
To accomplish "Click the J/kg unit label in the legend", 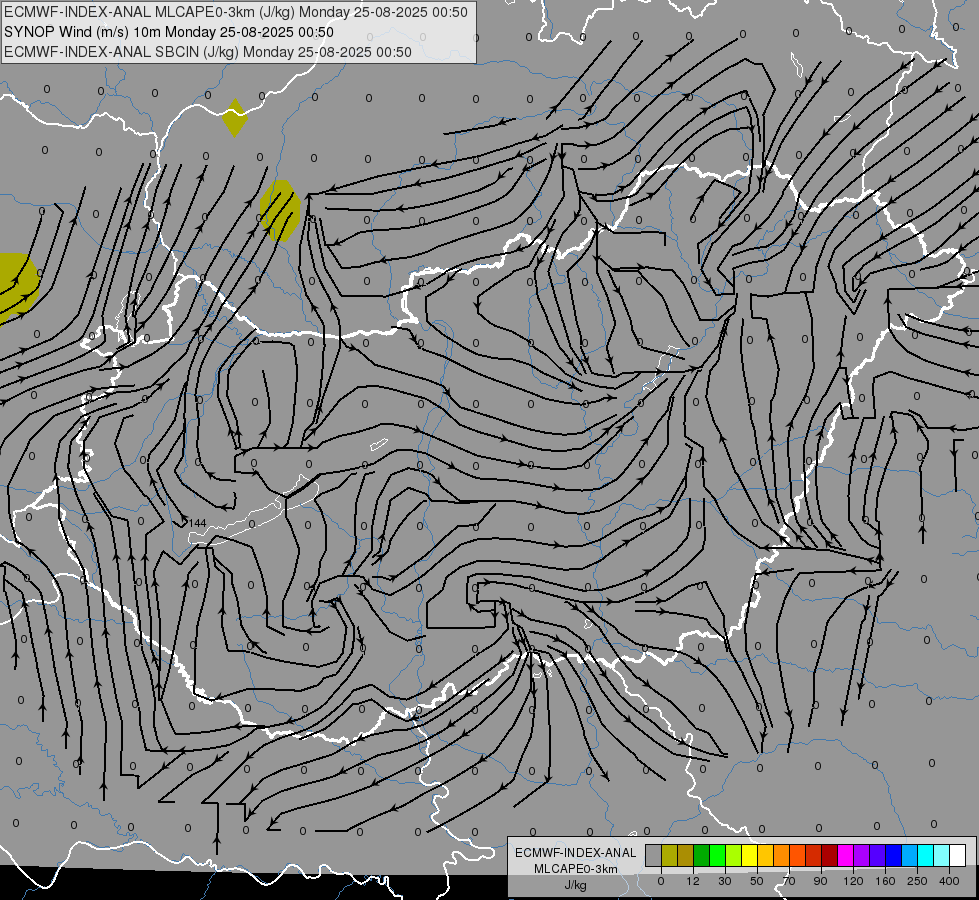I will (x=575, y=884).
